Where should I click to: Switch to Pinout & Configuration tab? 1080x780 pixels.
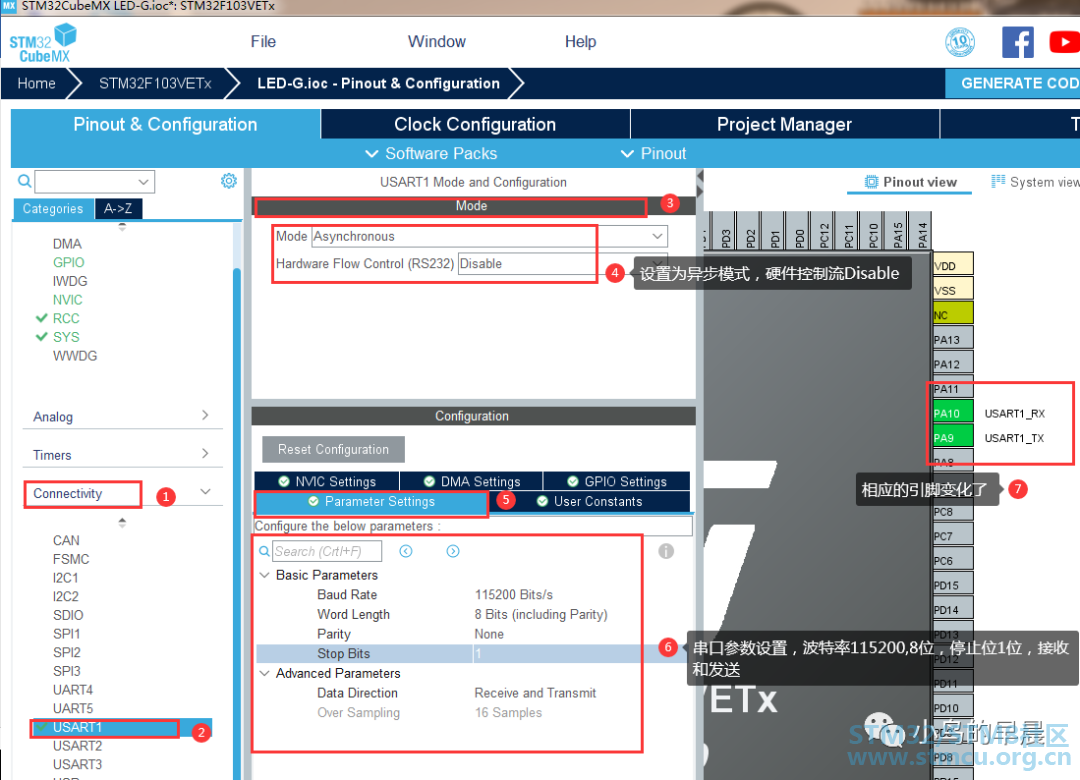coord(165,124)
